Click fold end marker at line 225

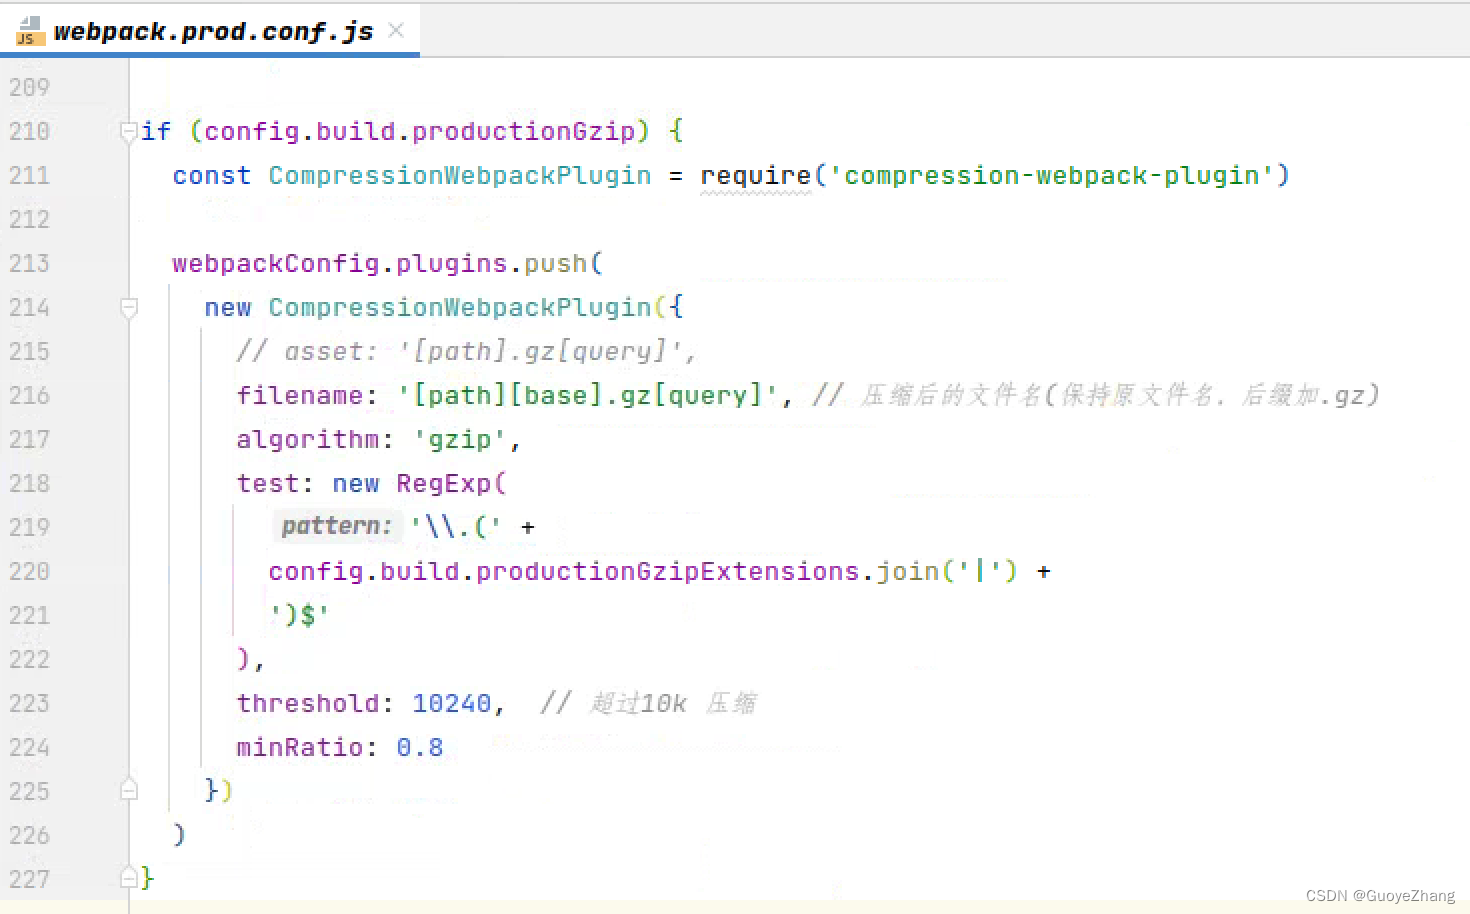click(x=128, y=790)
